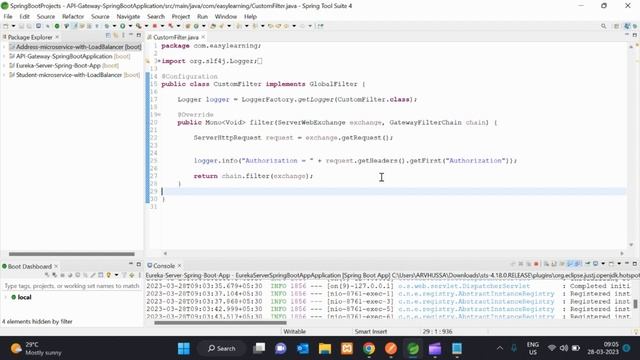Select the local node in Boot Dashboard
640x360 pixels.
click(21, 297)
